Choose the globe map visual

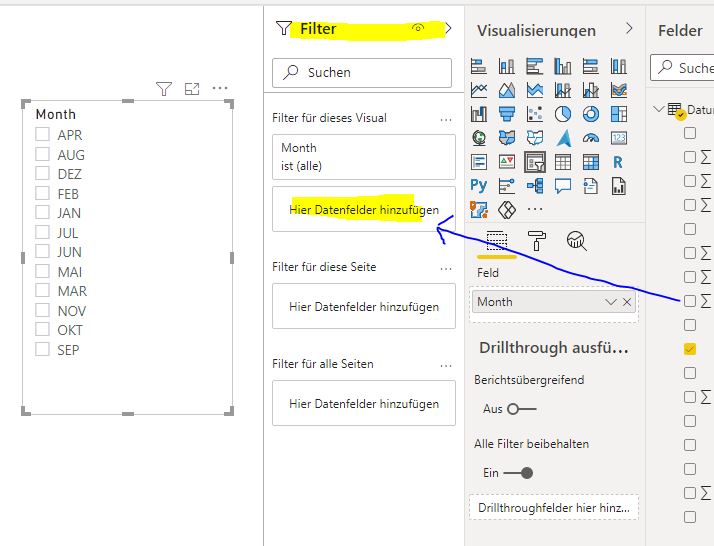click(x=479, y=138)
